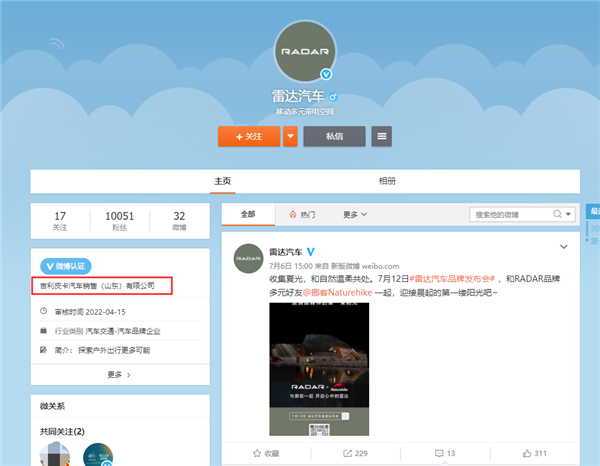600x466 pixels.
Task: Click the magnifier search icon
Action: pos(557,214)
